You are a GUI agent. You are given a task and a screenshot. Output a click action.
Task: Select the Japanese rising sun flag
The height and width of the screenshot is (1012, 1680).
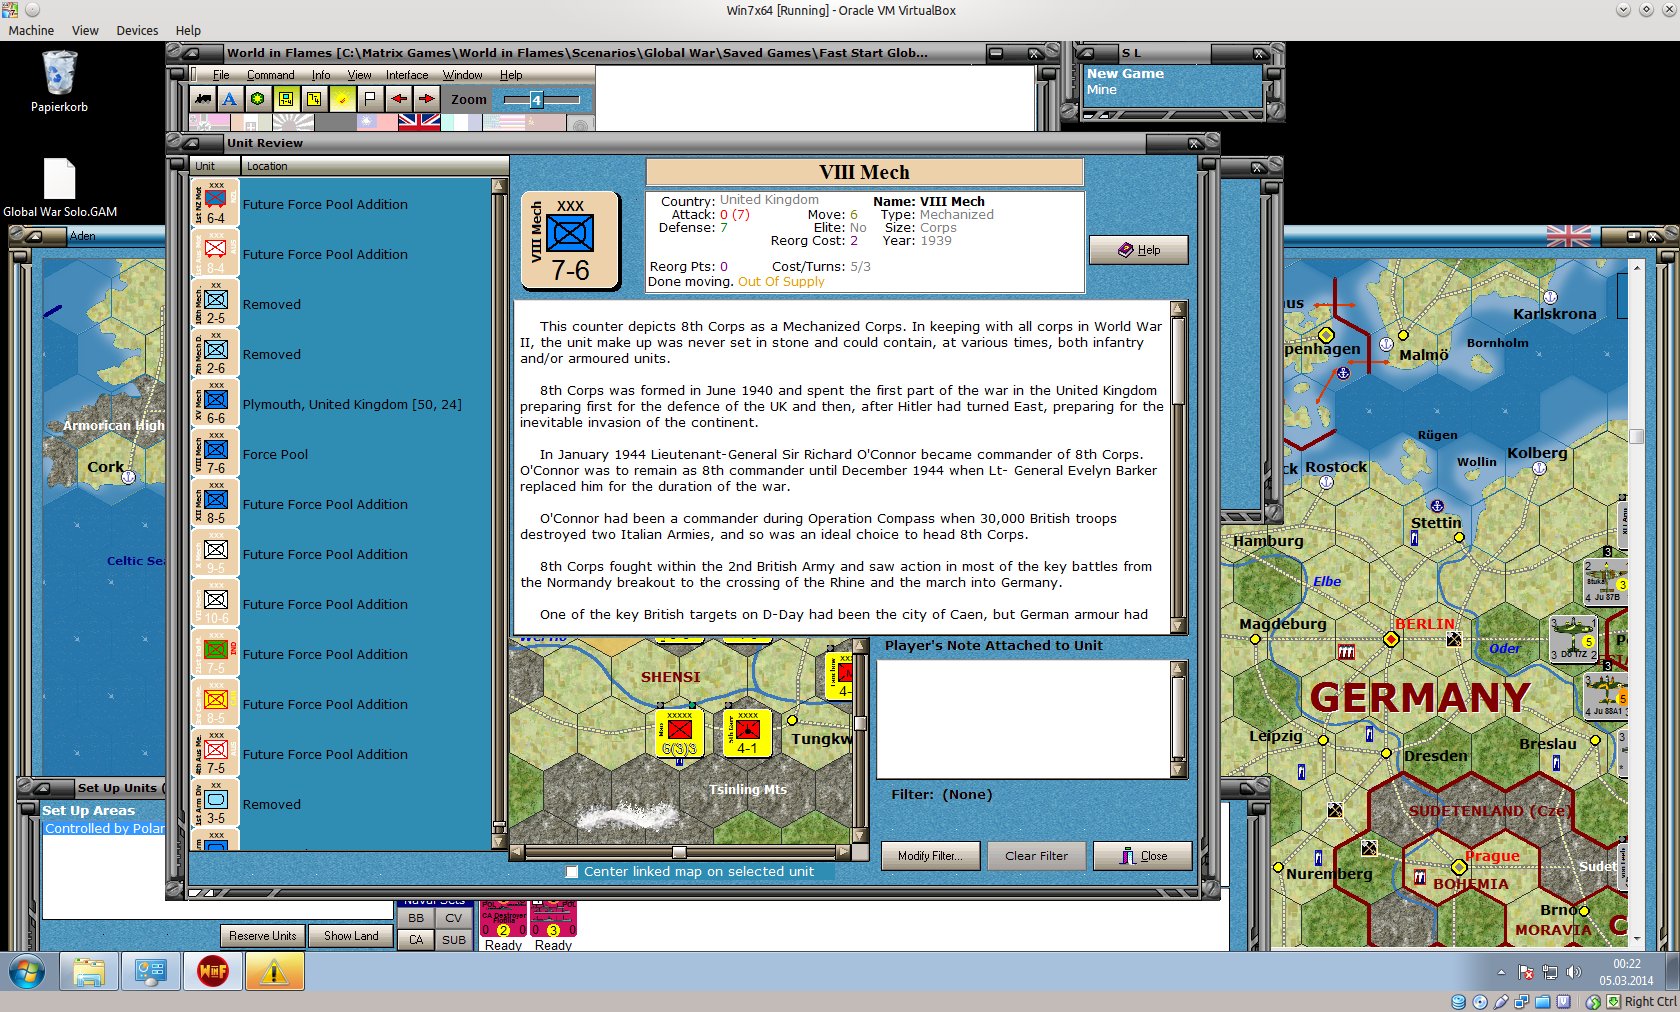click(x=294, y=122)
